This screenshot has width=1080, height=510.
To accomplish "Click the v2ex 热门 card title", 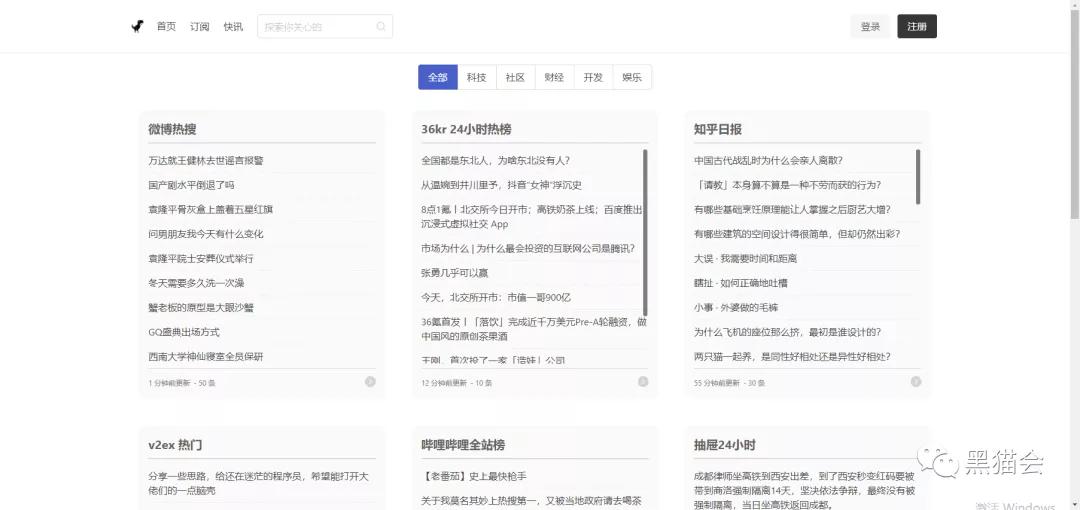I will [x=175, y=445].
